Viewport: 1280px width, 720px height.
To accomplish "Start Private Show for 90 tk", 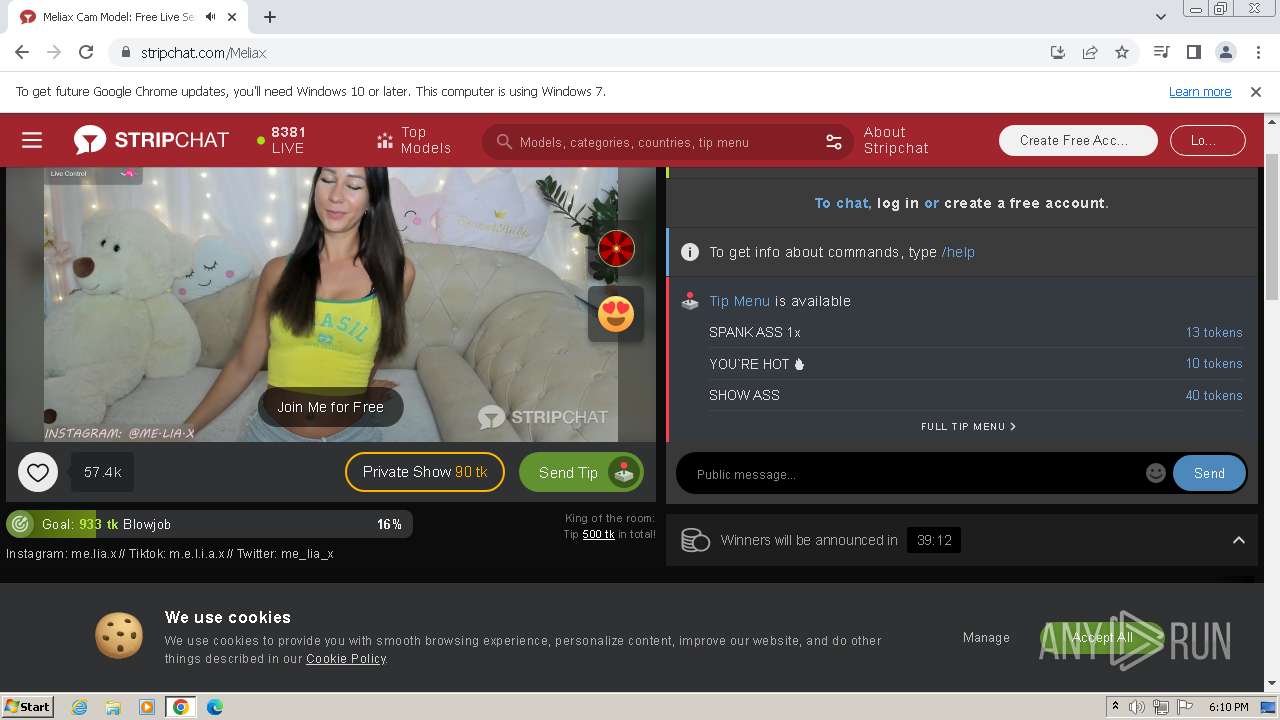I will coord(425,472).
